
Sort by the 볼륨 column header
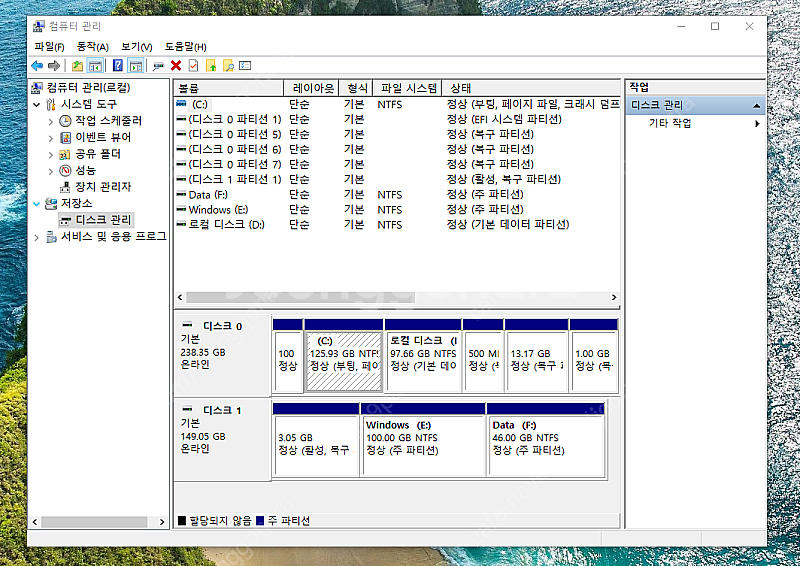pyautogui.click(x=228, y=88)
